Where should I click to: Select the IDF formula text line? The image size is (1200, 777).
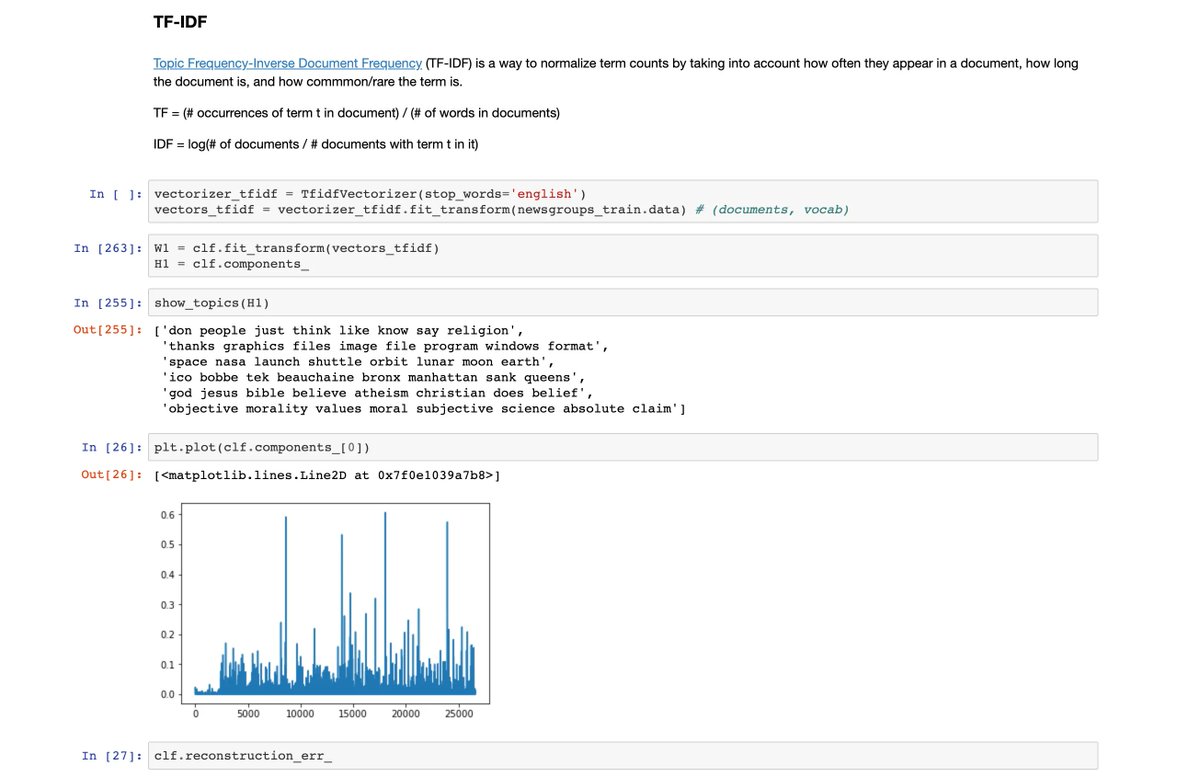[x=315, y=144]
